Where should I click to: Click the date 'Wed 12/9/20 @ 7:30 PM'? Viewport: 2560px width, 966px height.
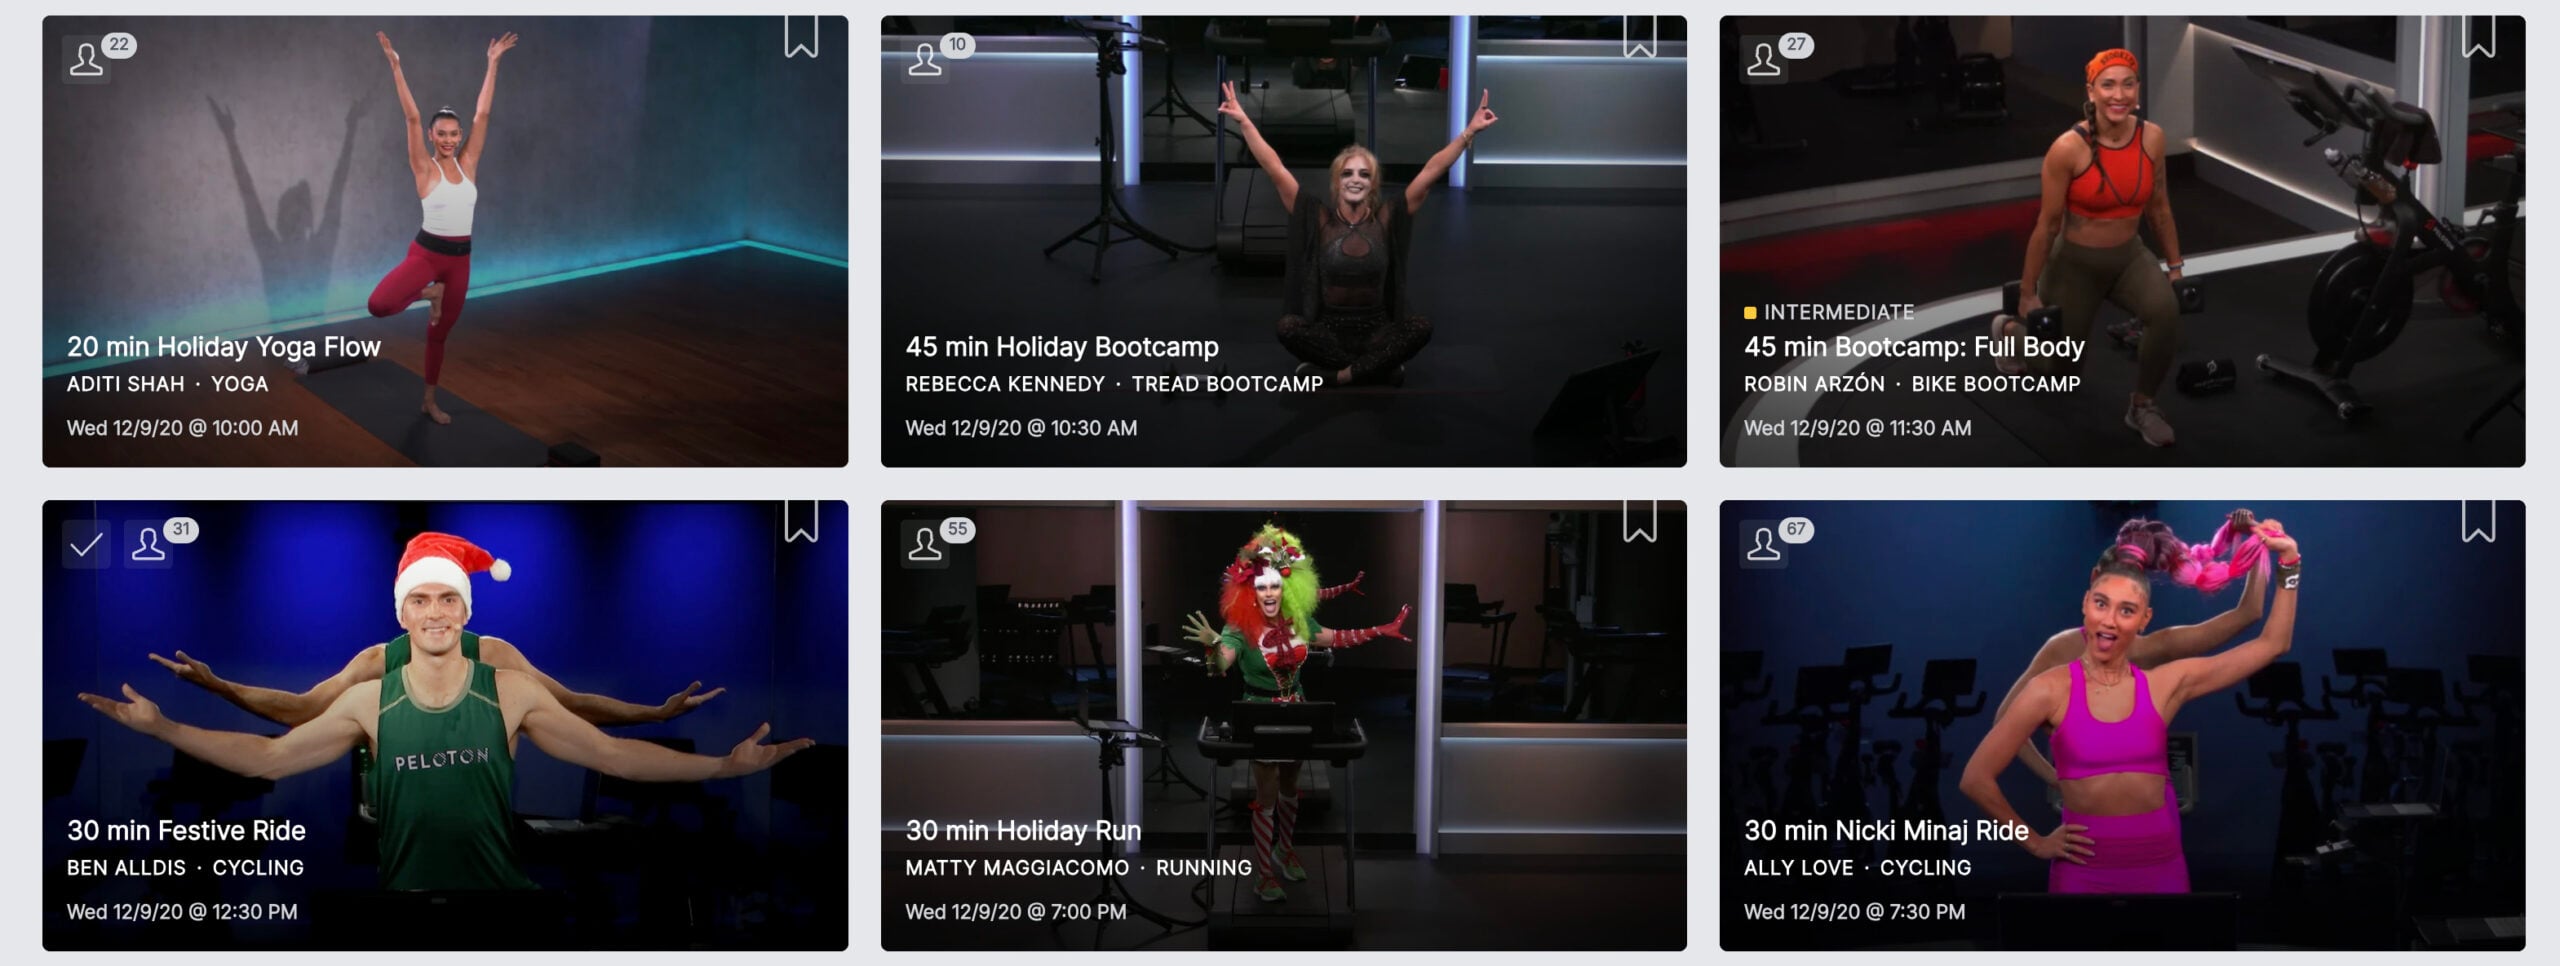tap(1855, 912)
